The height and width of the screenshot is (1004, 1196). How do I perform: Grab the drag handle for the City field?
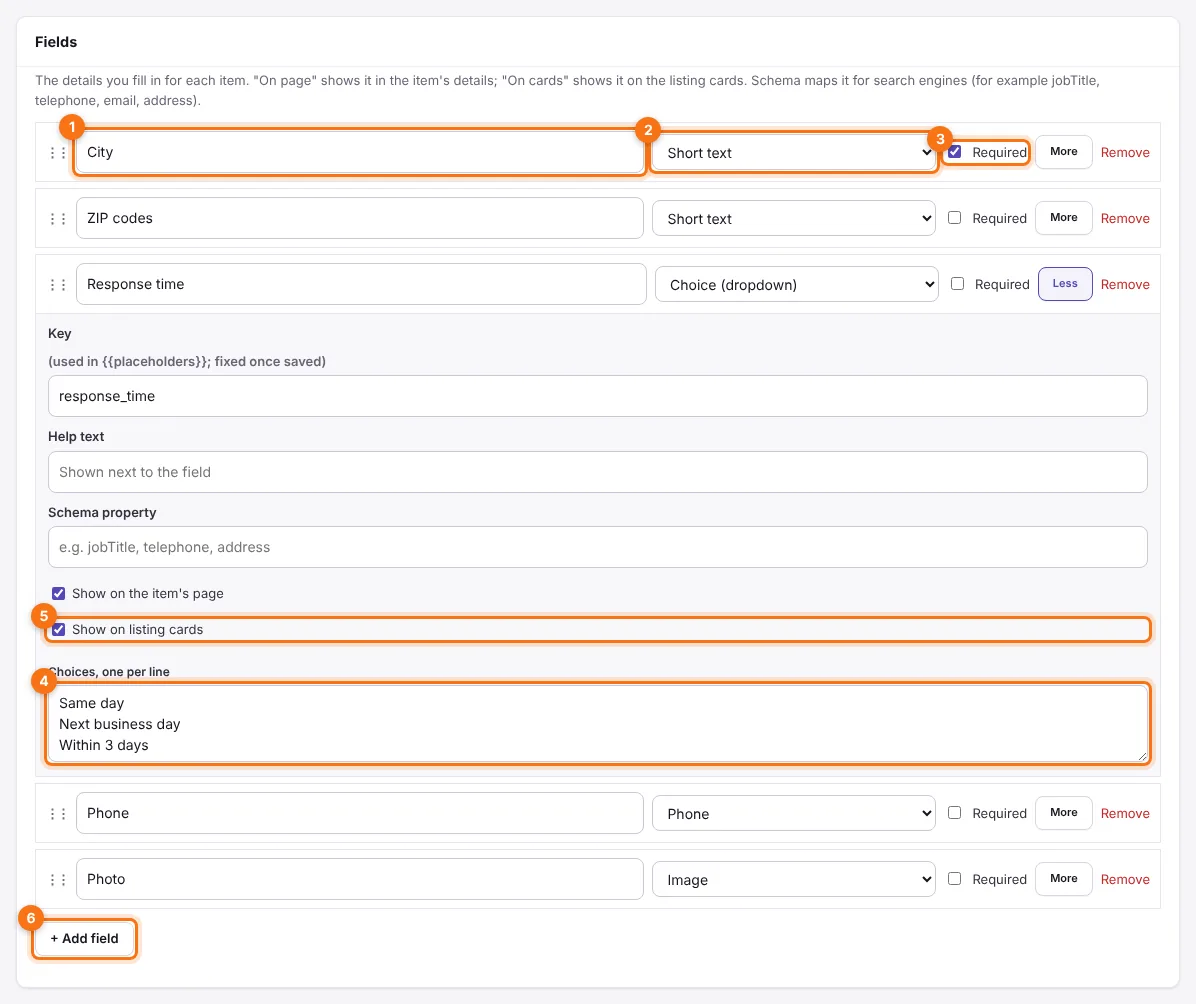58,153
